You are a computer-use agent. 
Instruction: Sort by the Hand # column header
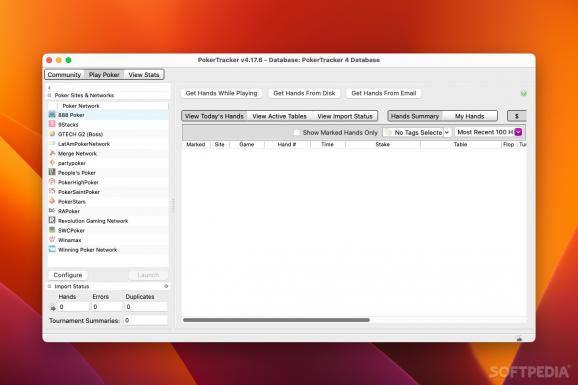point(287,145)
